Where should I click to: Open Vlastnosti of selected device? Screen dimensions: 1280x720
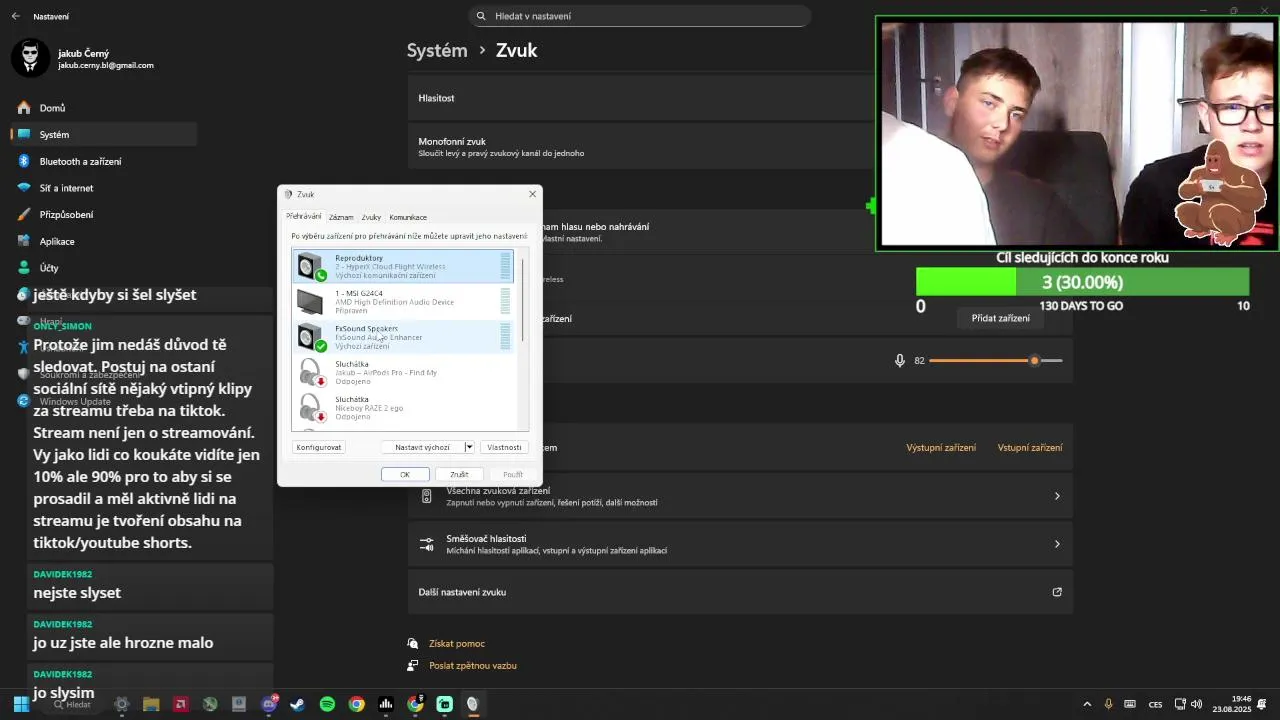point(504,447)
